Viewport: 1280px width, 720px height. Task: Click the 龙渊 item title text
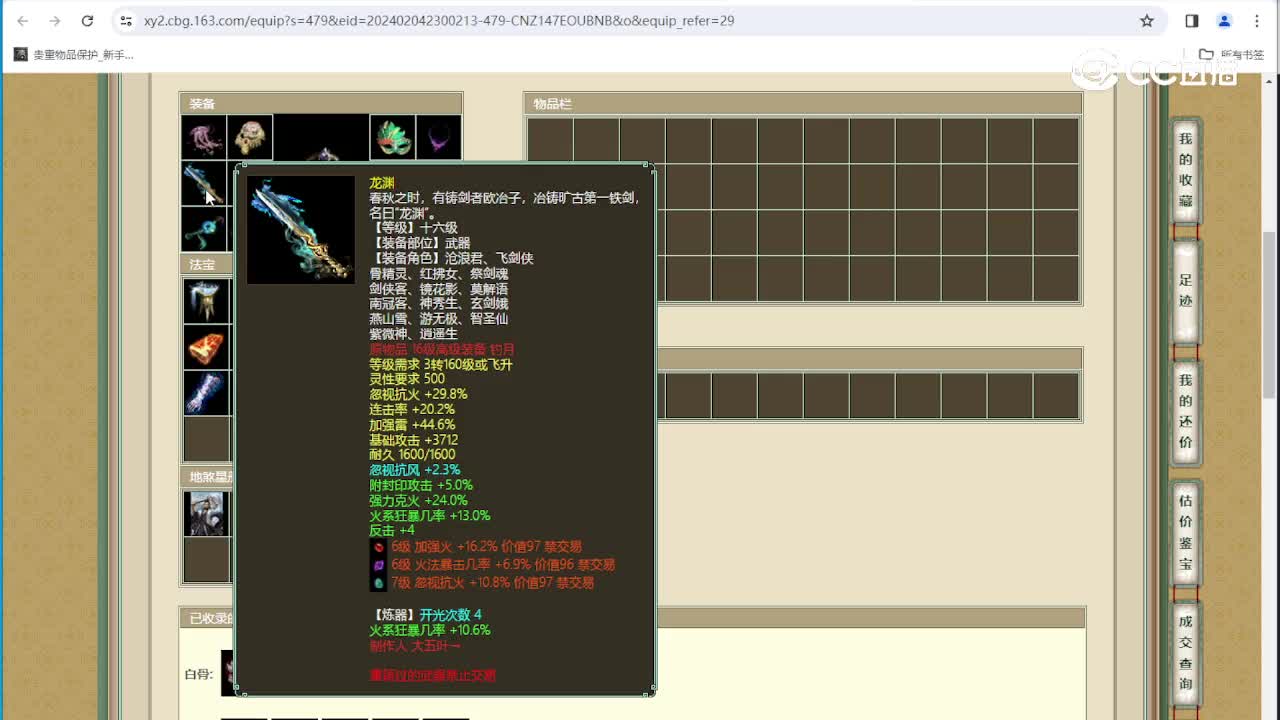(382, 184)
